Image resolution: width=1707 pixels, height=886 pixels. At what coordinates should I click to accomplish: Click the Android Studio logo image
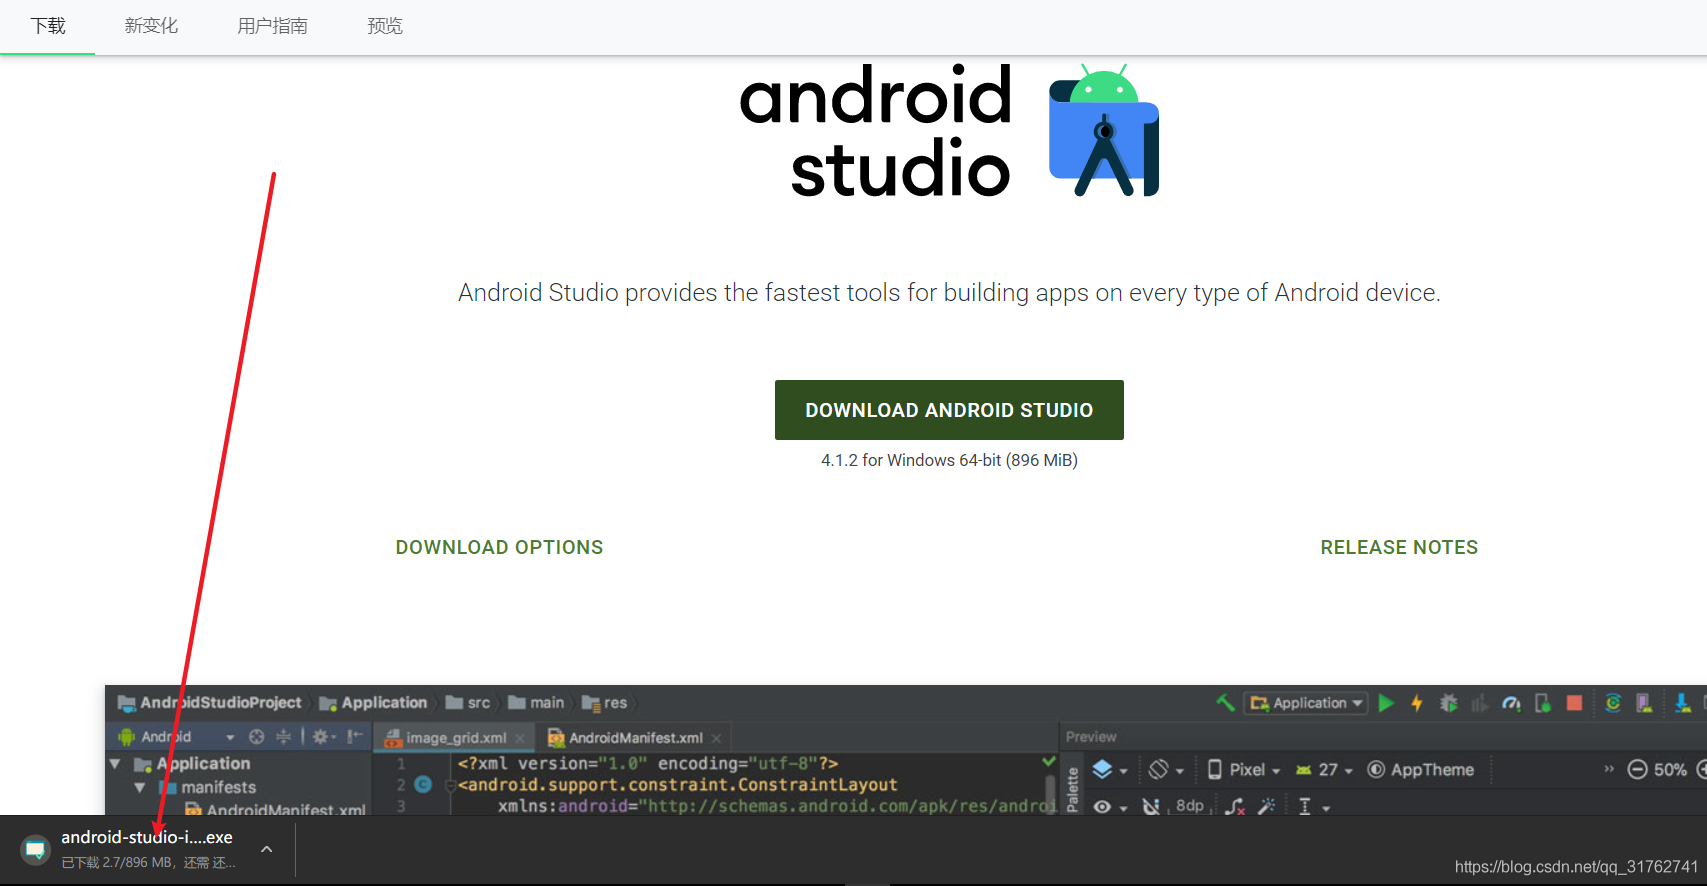coord(1104,130)
